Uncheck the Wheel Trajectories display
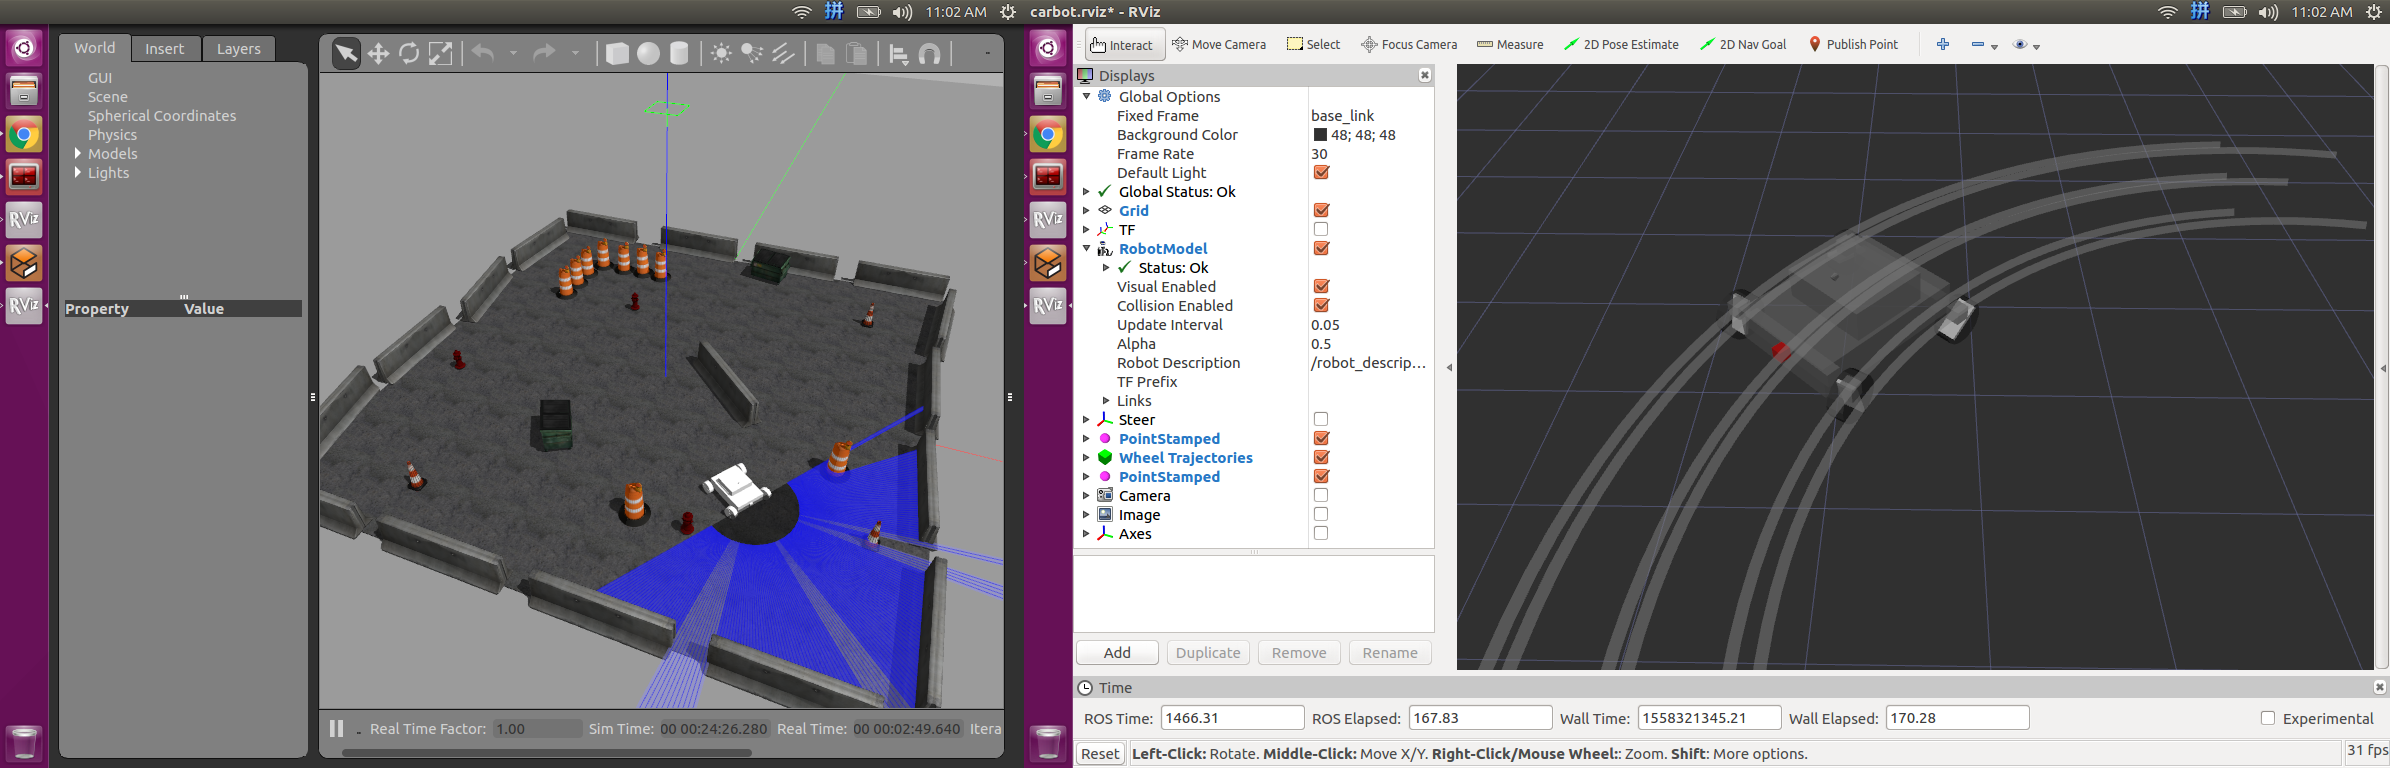This screenshot has width=2390, height=768. pos(1321,458)
